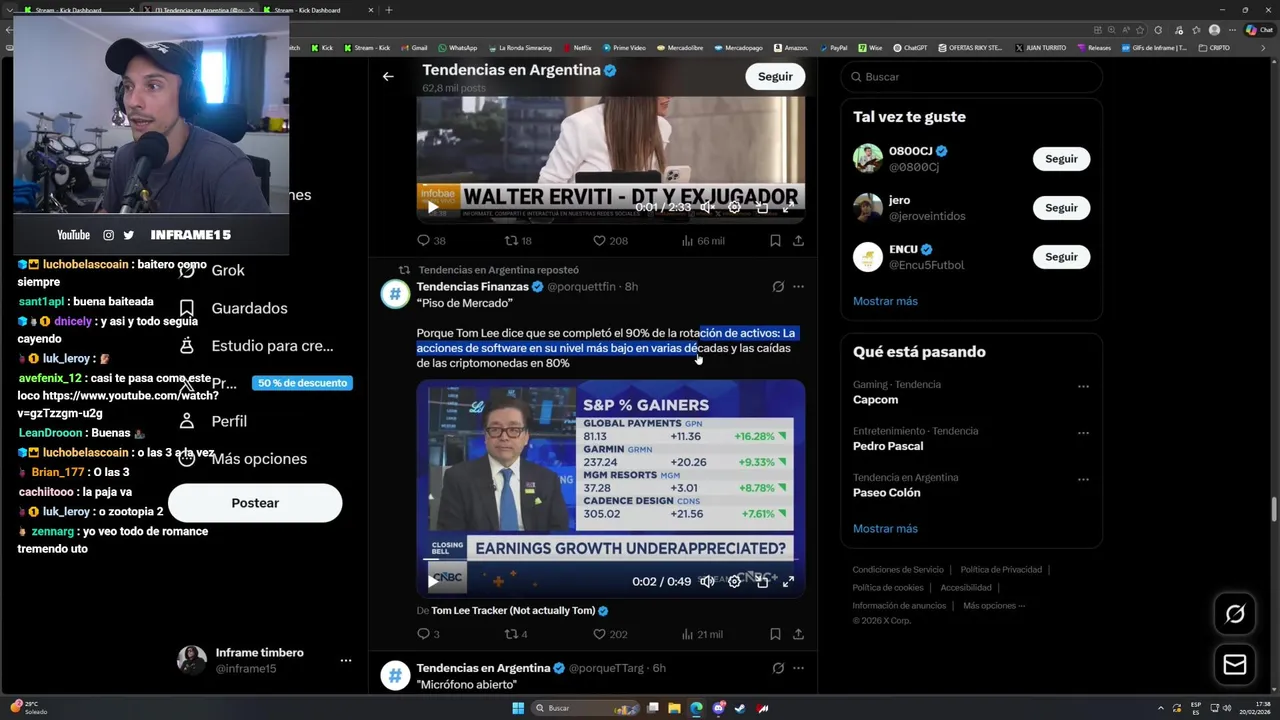This screenshot has height=720, width=1280.
Task: Open more options for Pedro Pascal trend
Action: [1083, 433]
